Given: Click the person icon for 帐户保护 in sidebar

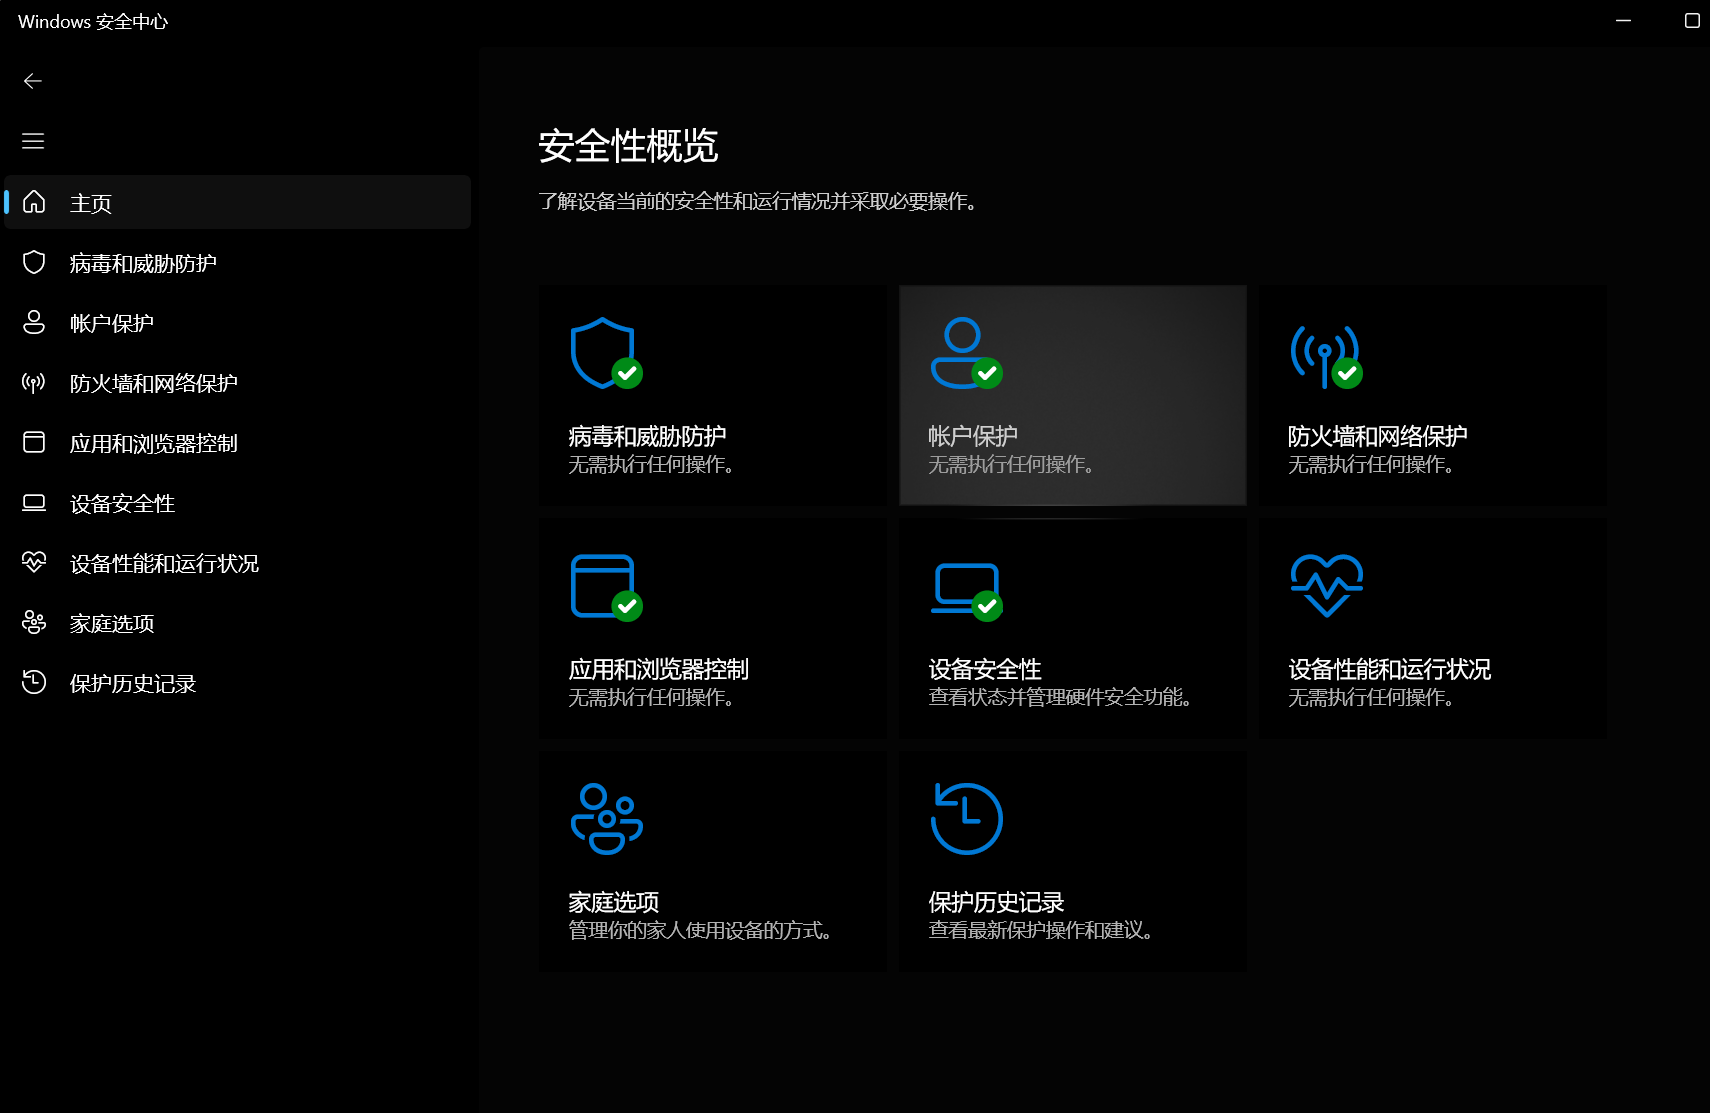Looking at the screenshot, I should (x=34, y=322).
